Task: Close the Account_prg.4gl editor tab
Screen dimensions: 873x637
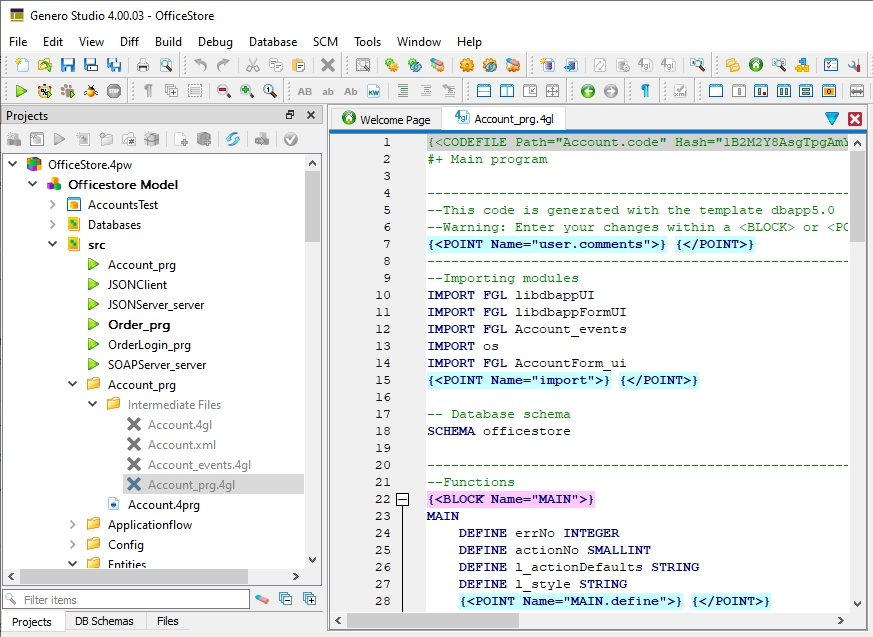Action: pos(857,118)
